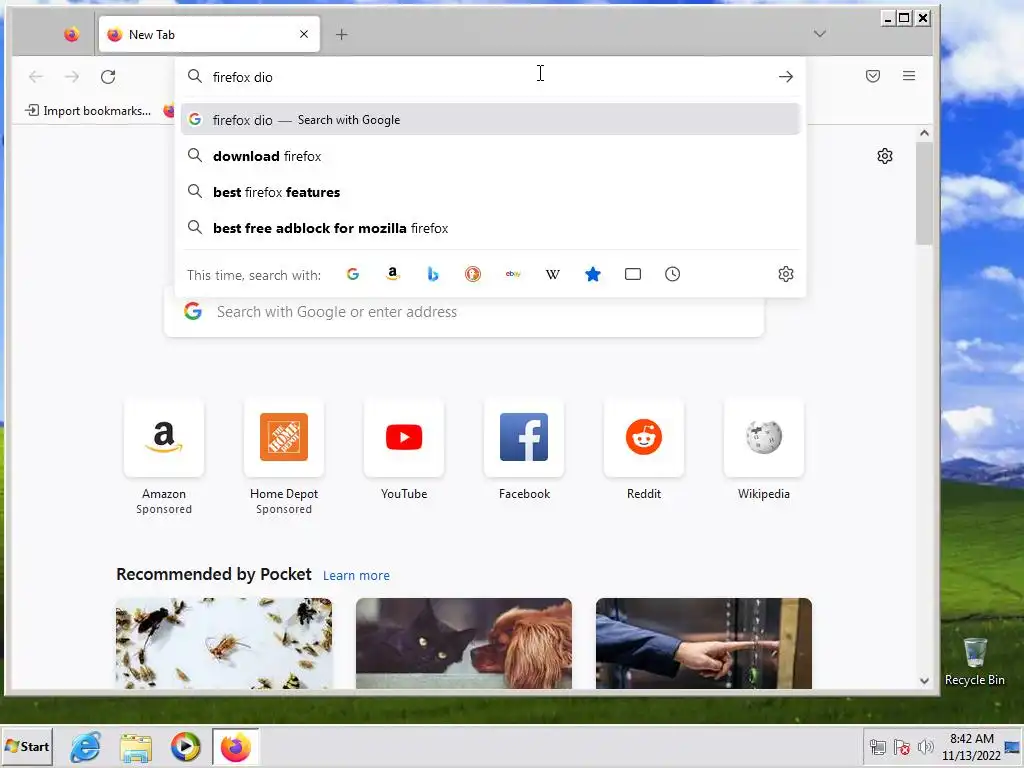Go back one page
1024x768 pixels.
click(x=36, y=76)
